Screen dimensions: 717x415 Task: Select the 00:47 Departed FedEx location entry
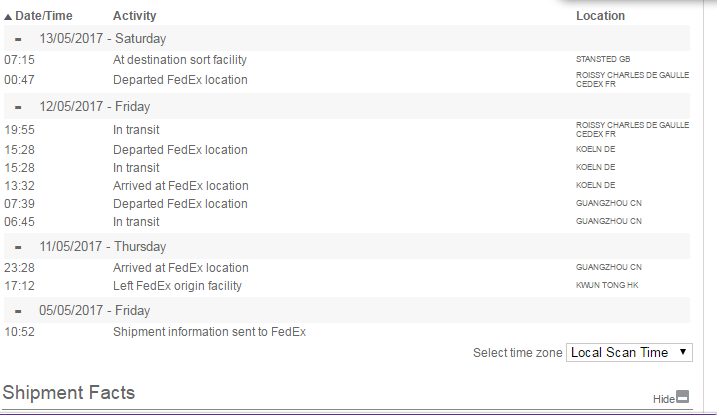coord(180,80)
